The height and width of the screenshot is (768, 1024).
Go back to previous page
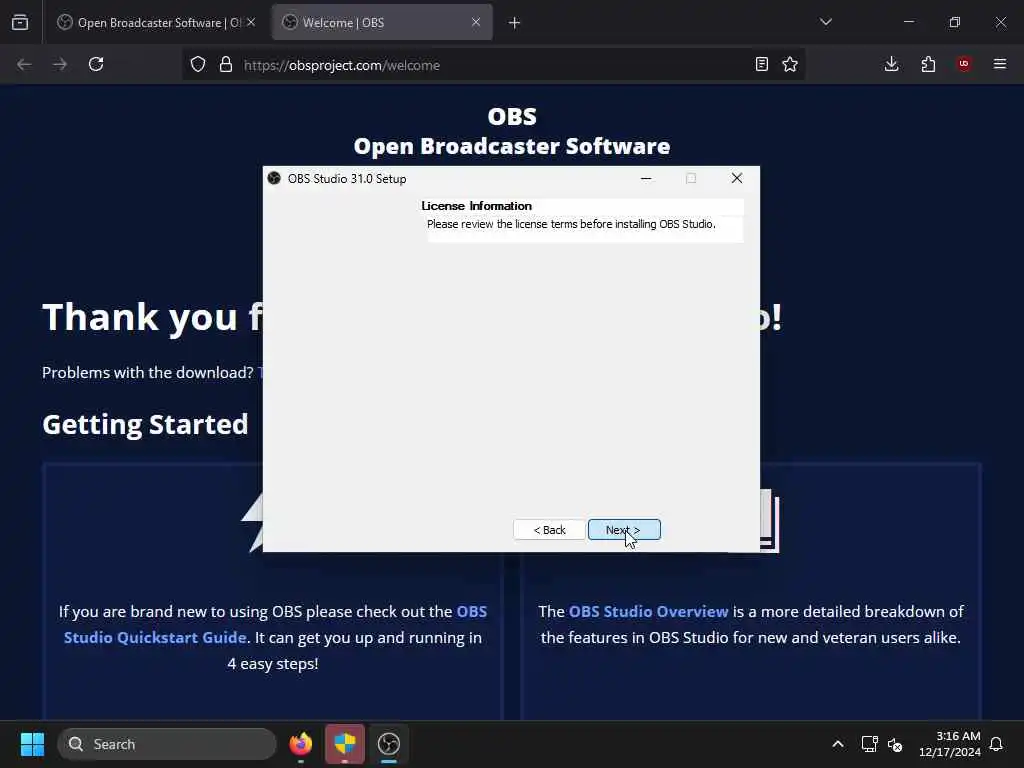tap(24, 65)
